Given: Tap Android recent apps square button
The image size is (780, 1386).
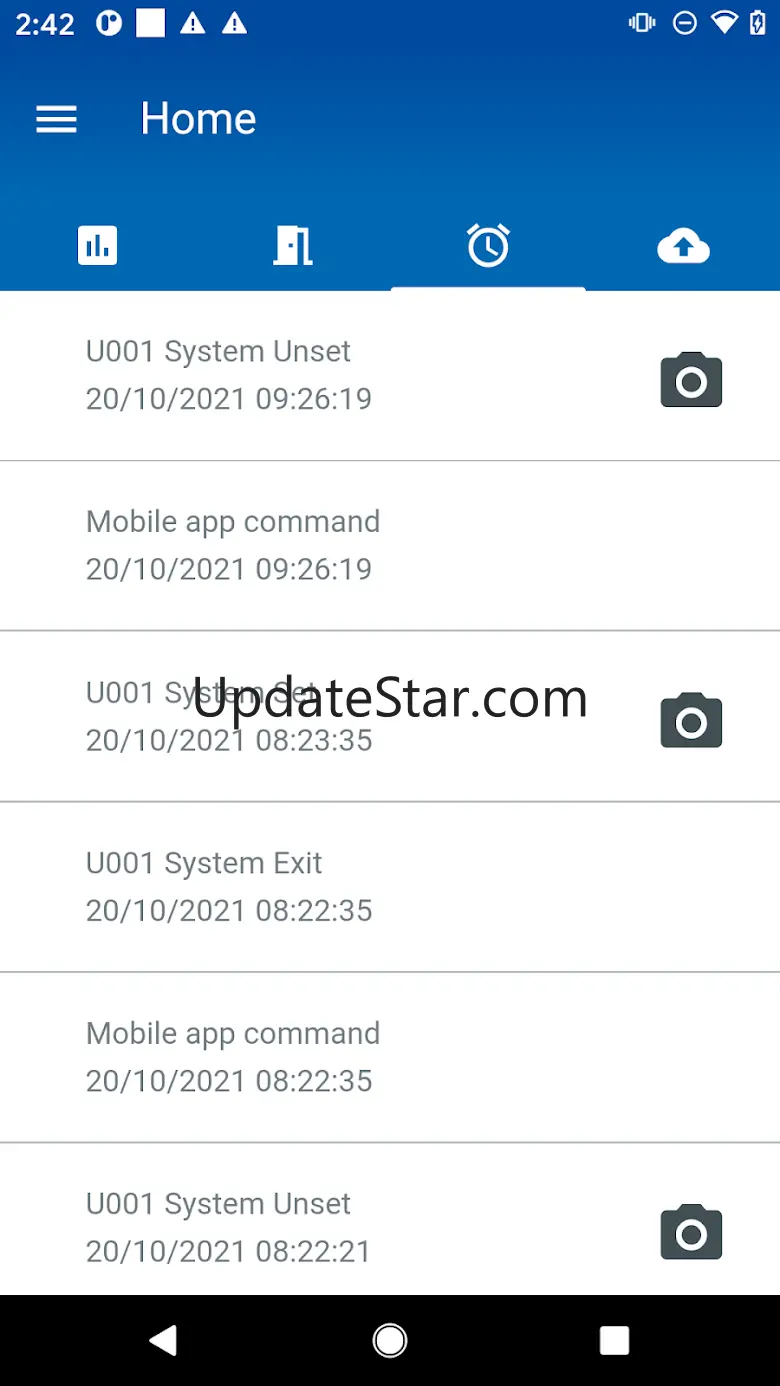Looking at the screenshot, I should tap(614, 1340).
